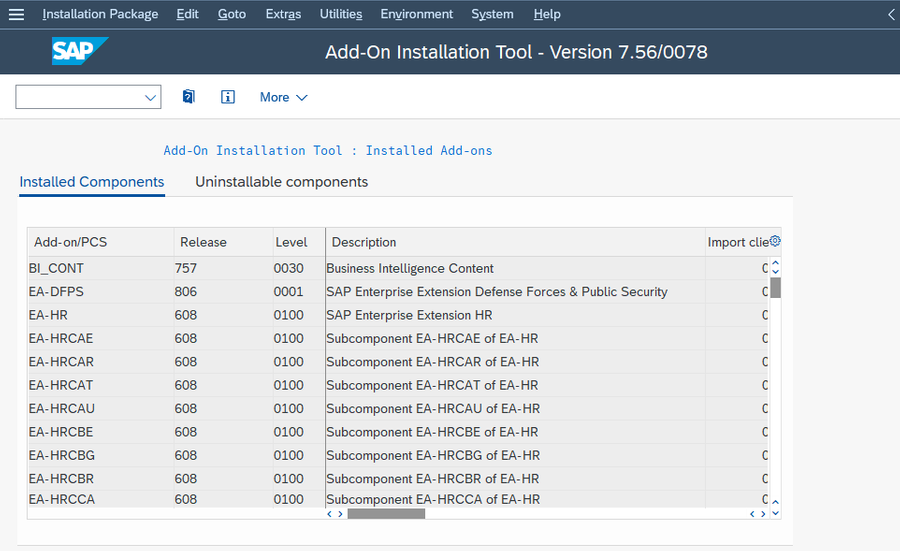Click the top up arrow of the vertical scrollbar
900x551 pixels.
point(775,263)
